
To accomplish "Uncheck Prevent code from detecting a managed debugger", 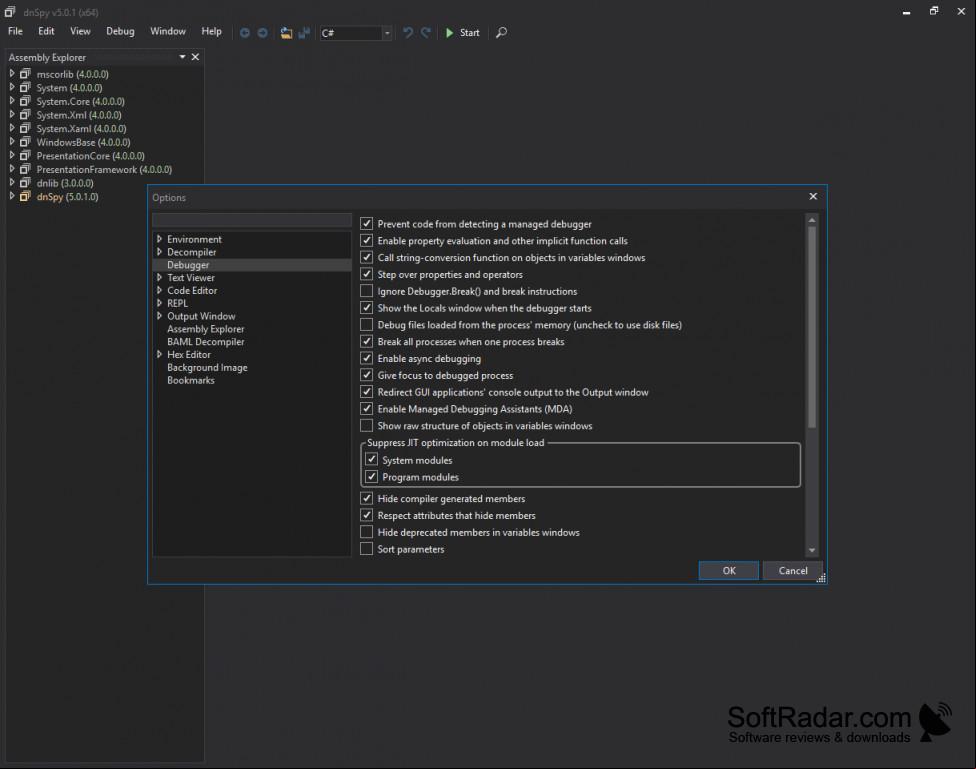I will click(367, 224).
